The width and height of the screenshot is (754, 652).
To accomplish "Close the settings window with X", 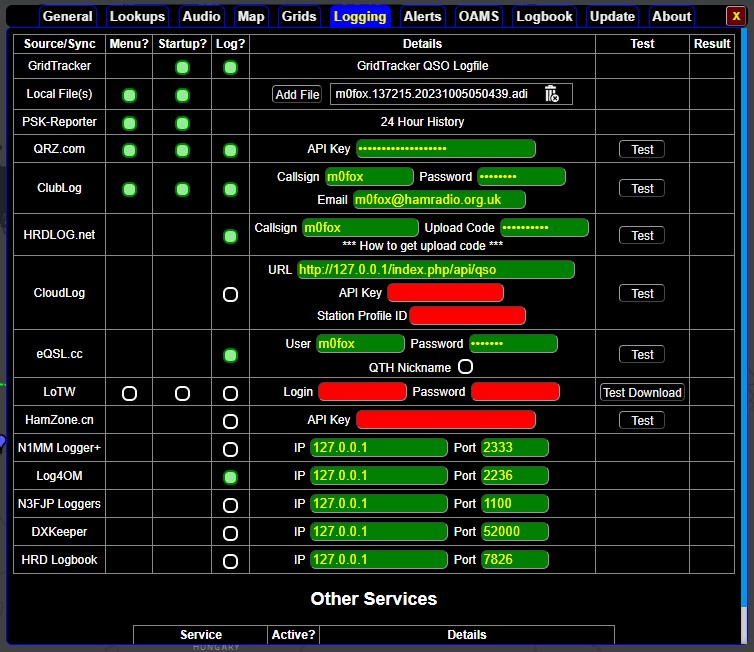I will point(736,16).
